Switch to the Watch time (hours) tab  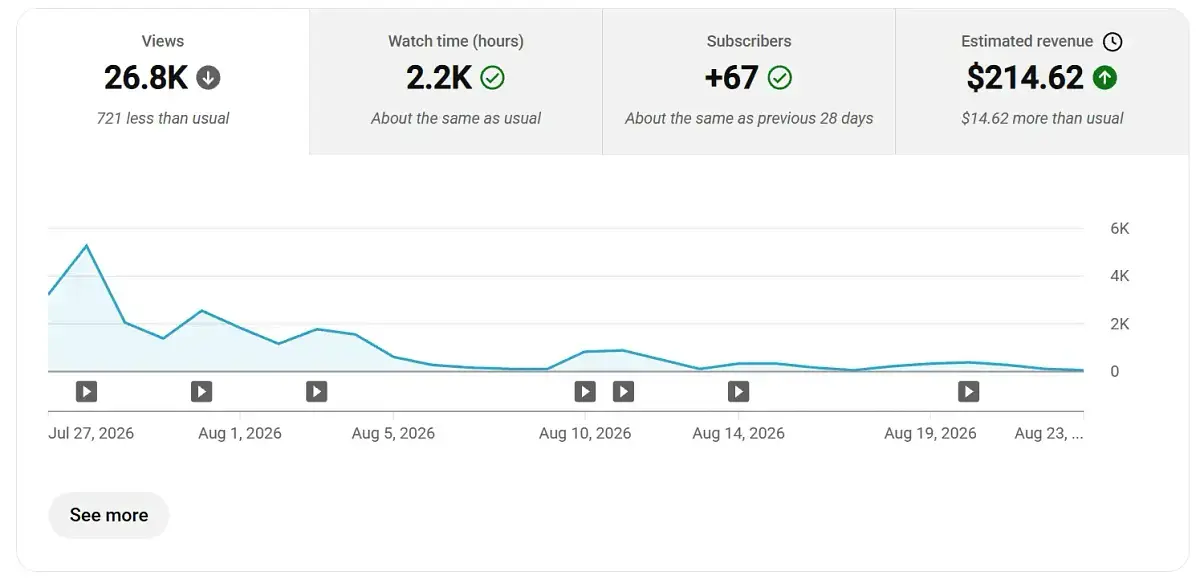coord(456,82)
